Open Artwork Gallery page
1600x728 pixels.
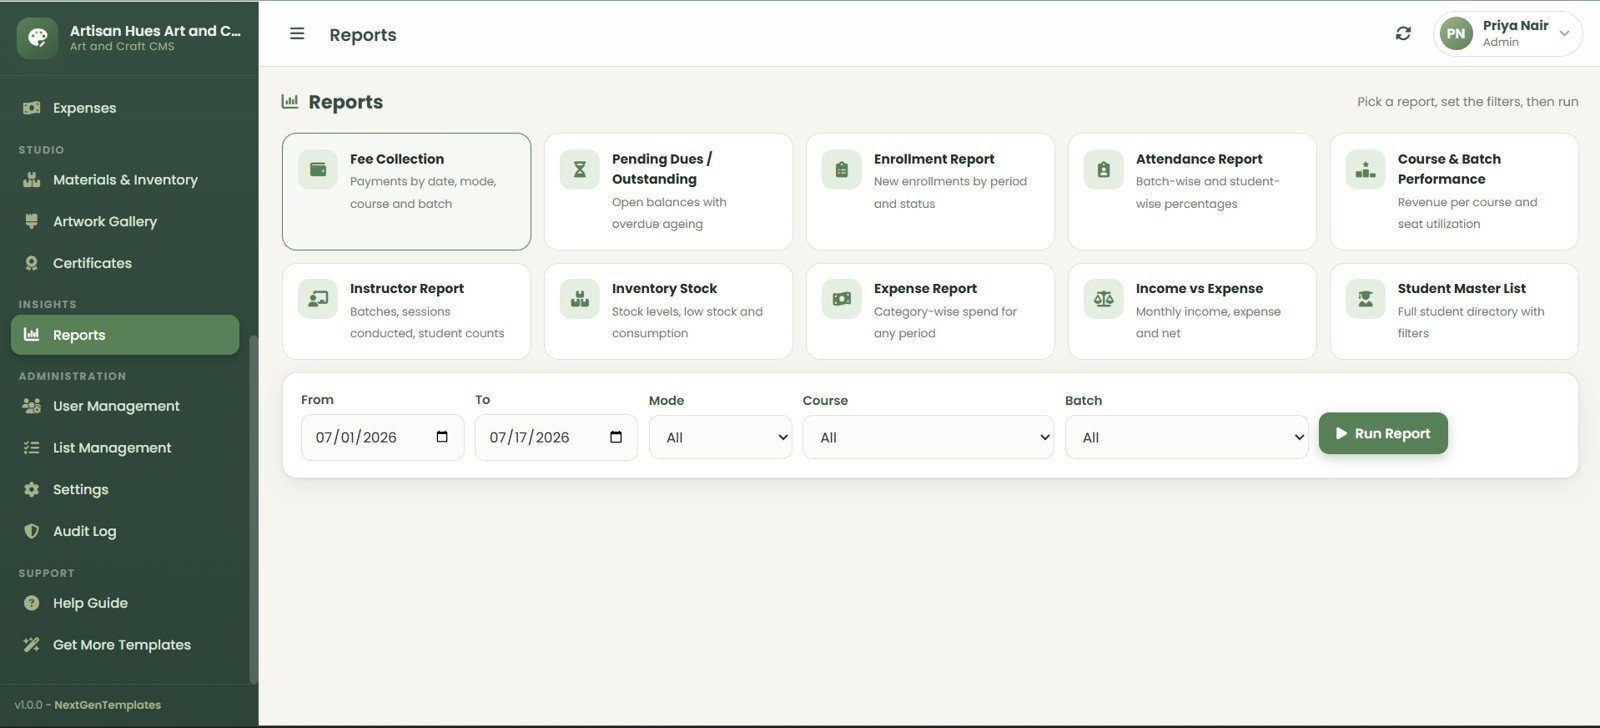click(125, 221)
